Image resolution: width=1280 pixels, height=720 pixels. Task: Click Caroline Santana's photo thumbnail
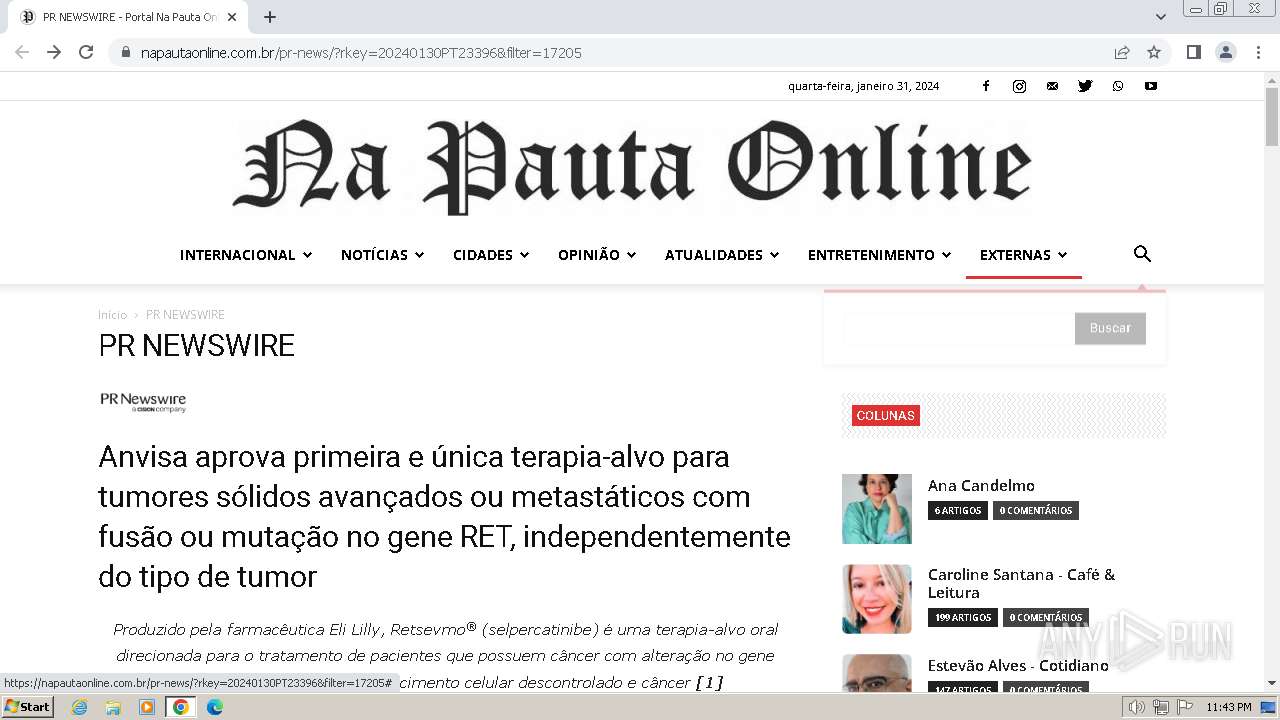coord(877,599)
